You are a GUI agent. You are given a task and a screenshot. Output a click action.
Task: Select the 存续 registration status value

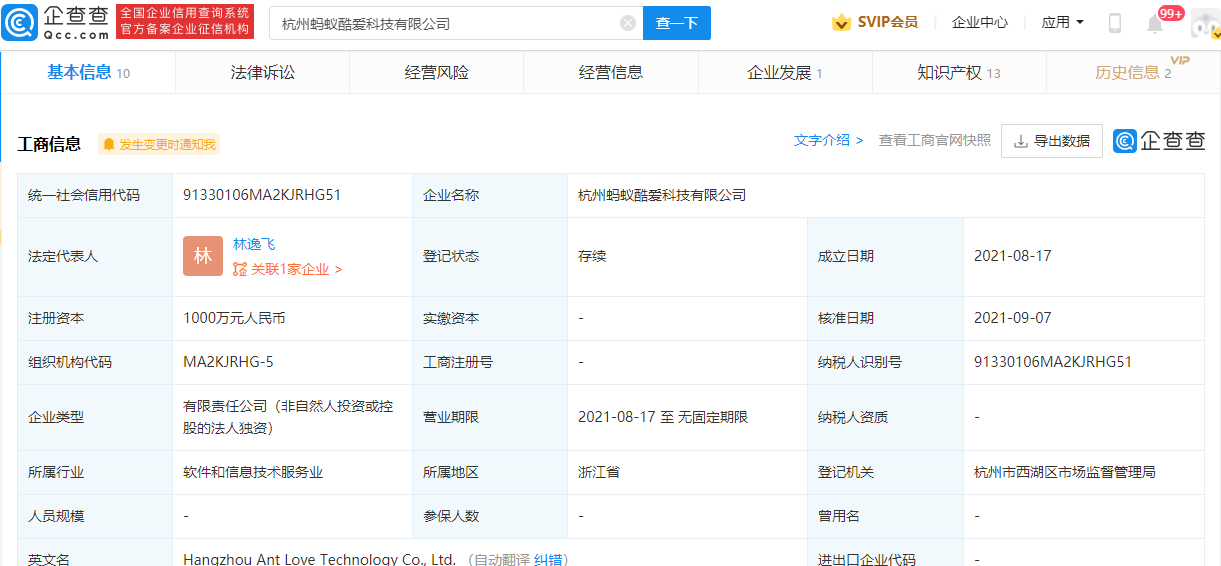[x=592, y=256]
